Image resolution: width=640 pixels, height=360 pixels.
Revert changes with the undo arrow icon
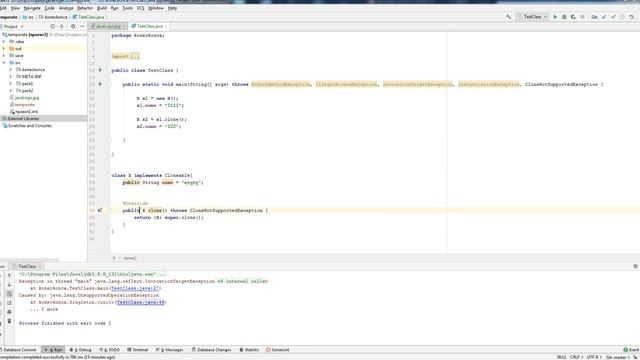pos(631,17)
